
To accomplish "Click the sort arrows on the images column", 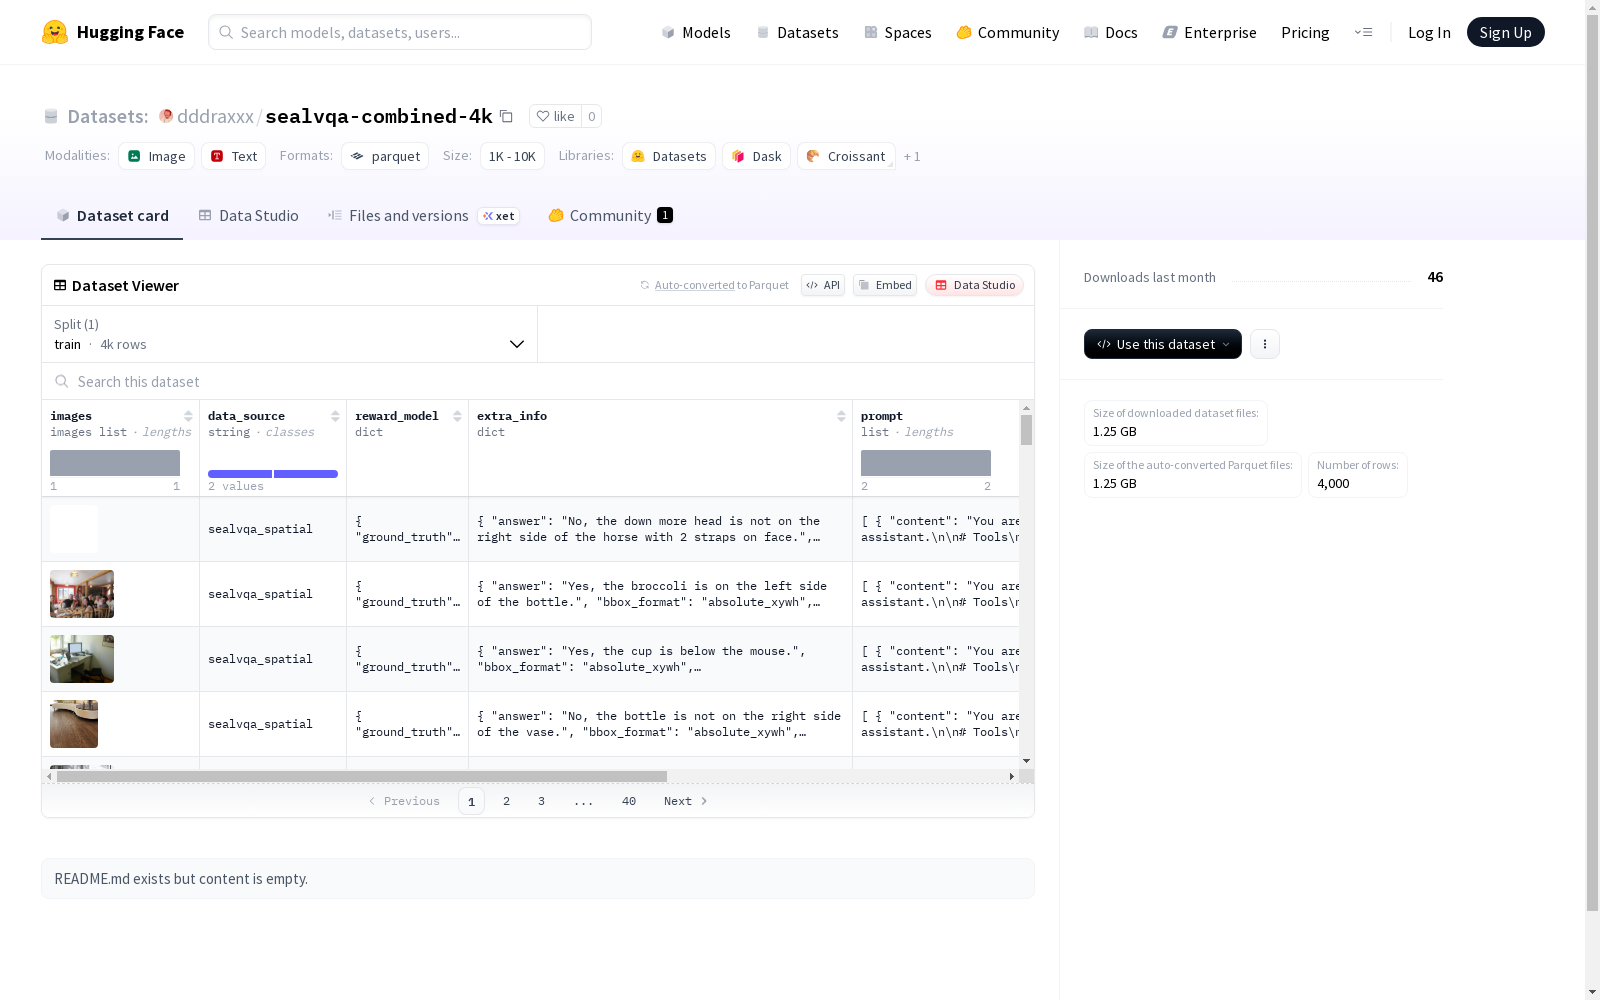I will tap(188, 416).
